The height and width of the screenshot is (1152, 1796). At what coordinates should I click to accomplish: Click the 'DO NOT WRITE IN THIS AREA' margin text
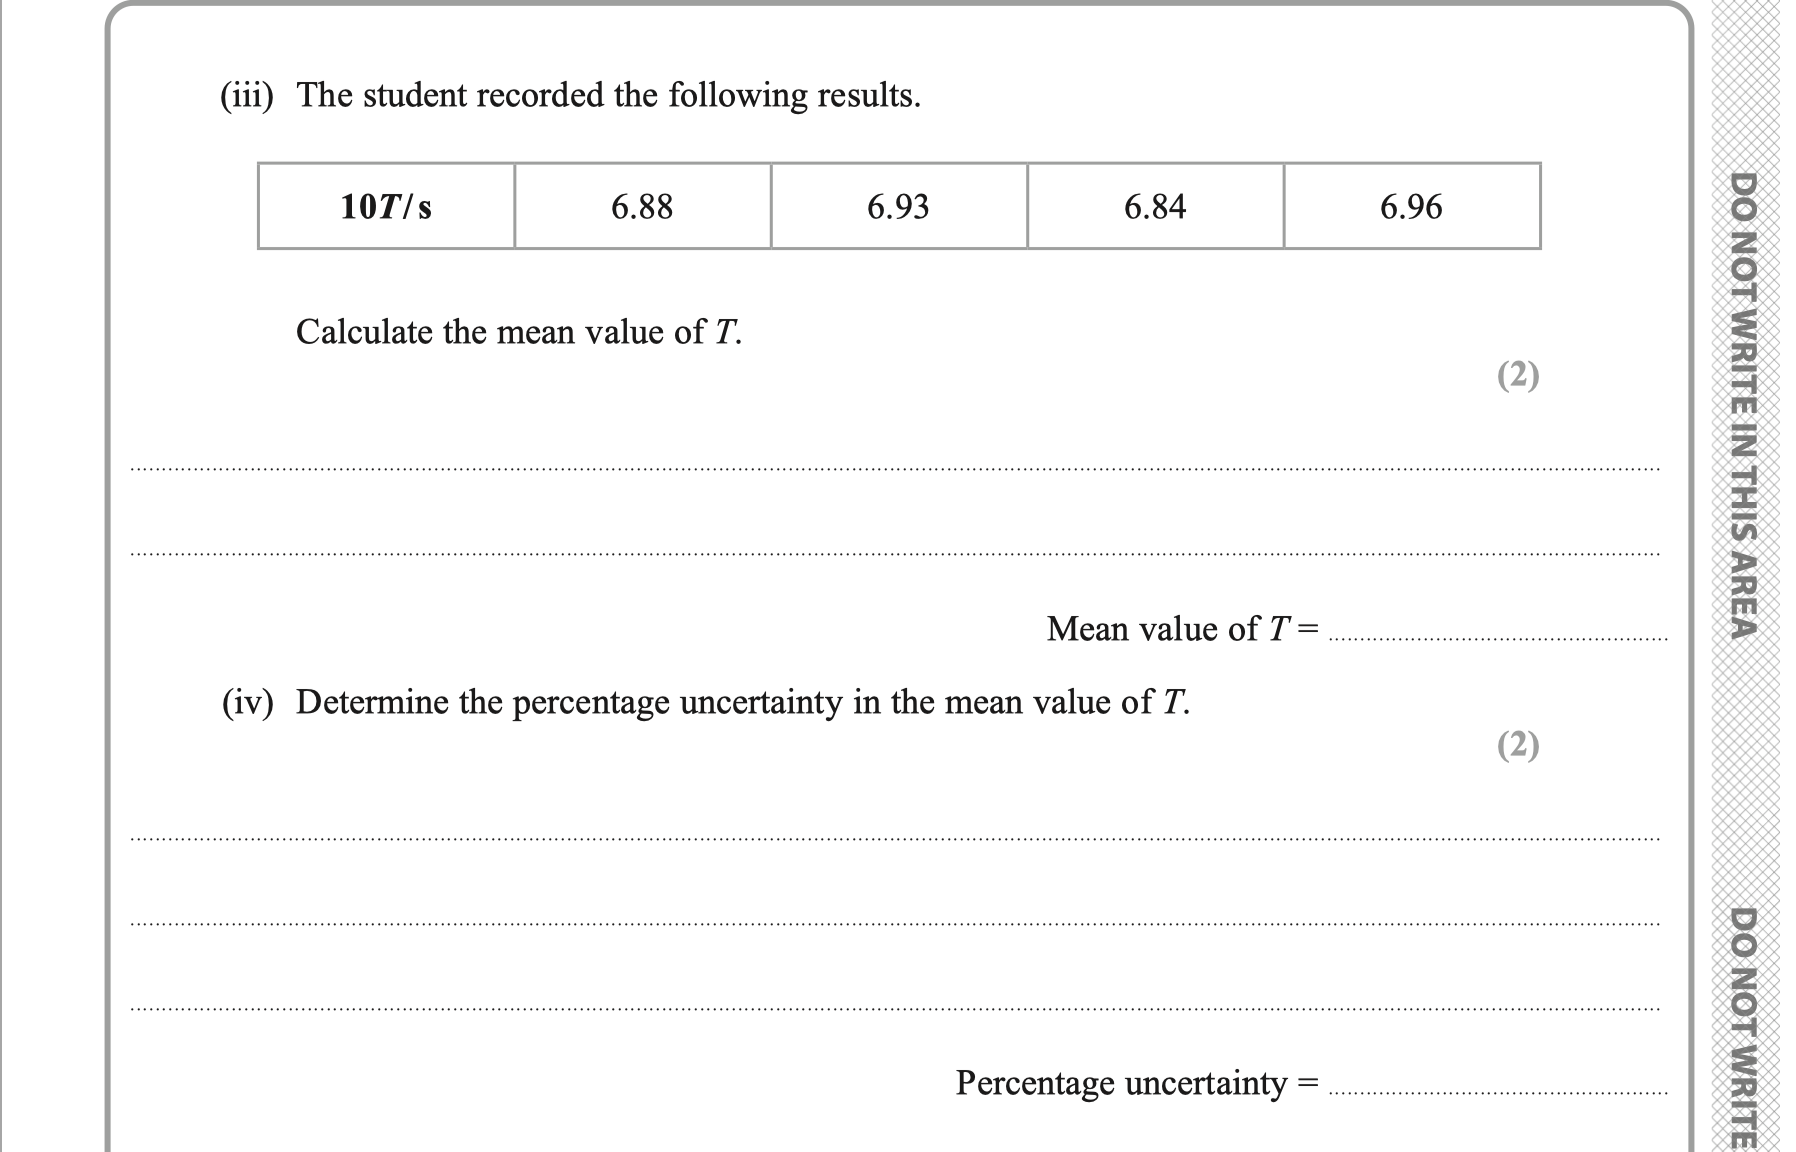(1743, 405)
